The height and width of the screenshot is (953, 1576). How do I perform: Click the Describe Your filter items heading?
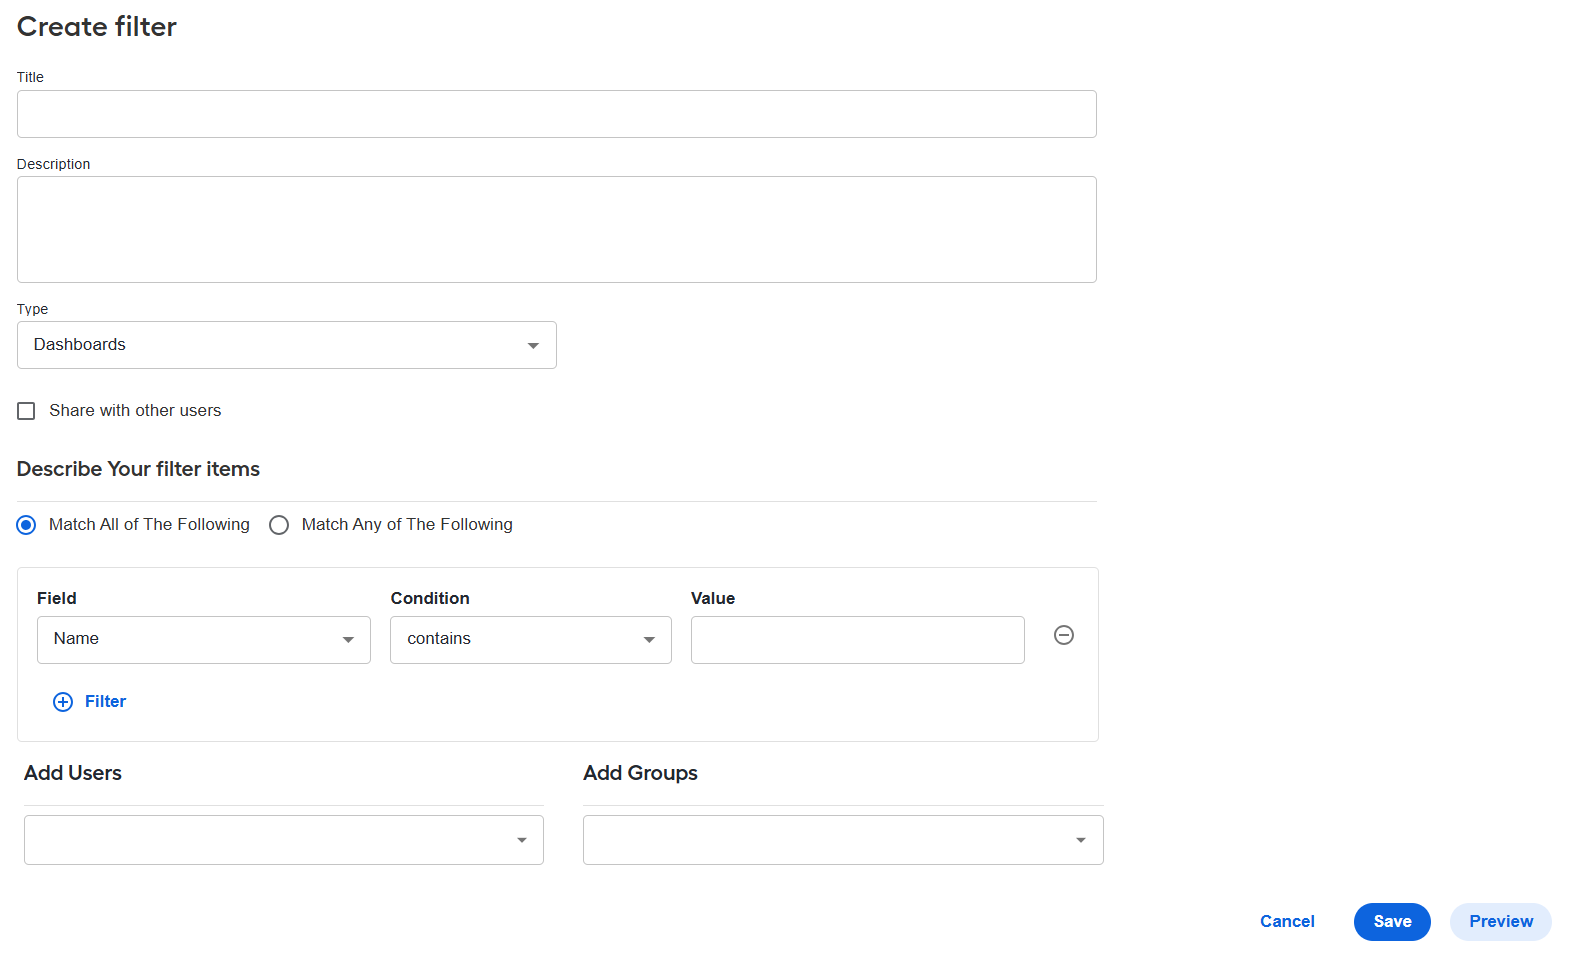pyautogui.click(x=138, y=469)
